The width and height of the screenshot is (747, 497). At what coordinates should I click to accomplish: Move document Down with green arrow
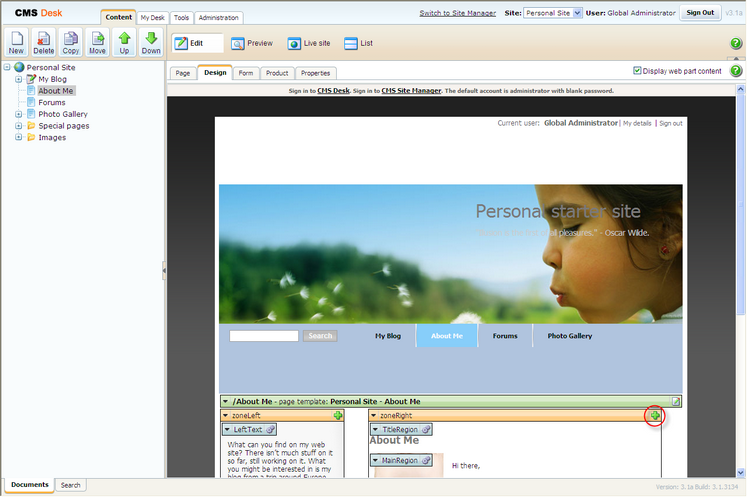[151, 42]
